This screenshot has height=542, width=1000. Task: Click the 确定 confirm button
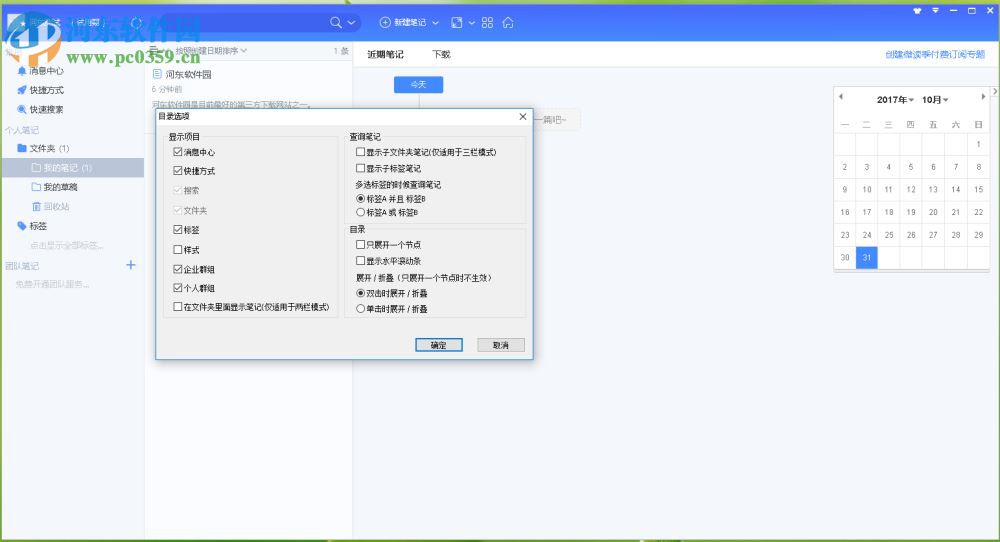(439, 345)
